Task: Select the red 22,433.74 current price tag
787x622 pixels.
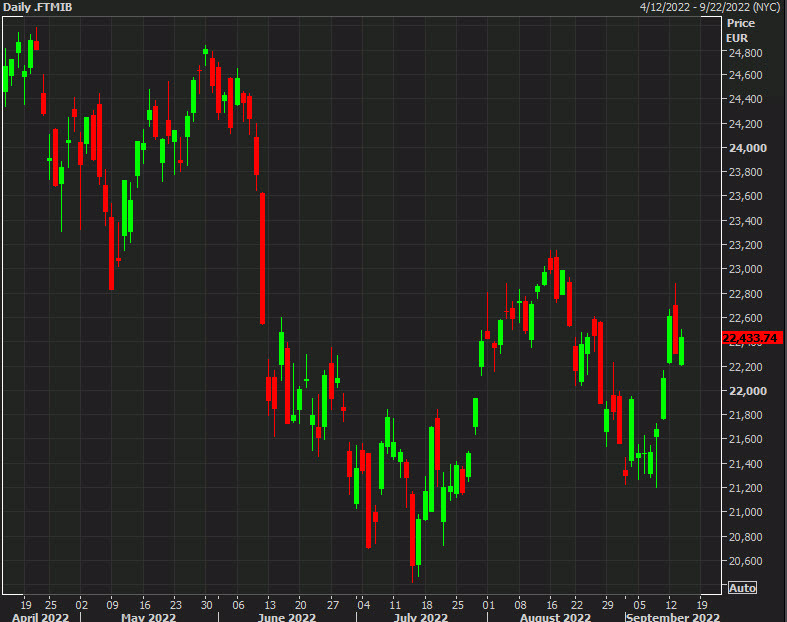Action: 751,338
